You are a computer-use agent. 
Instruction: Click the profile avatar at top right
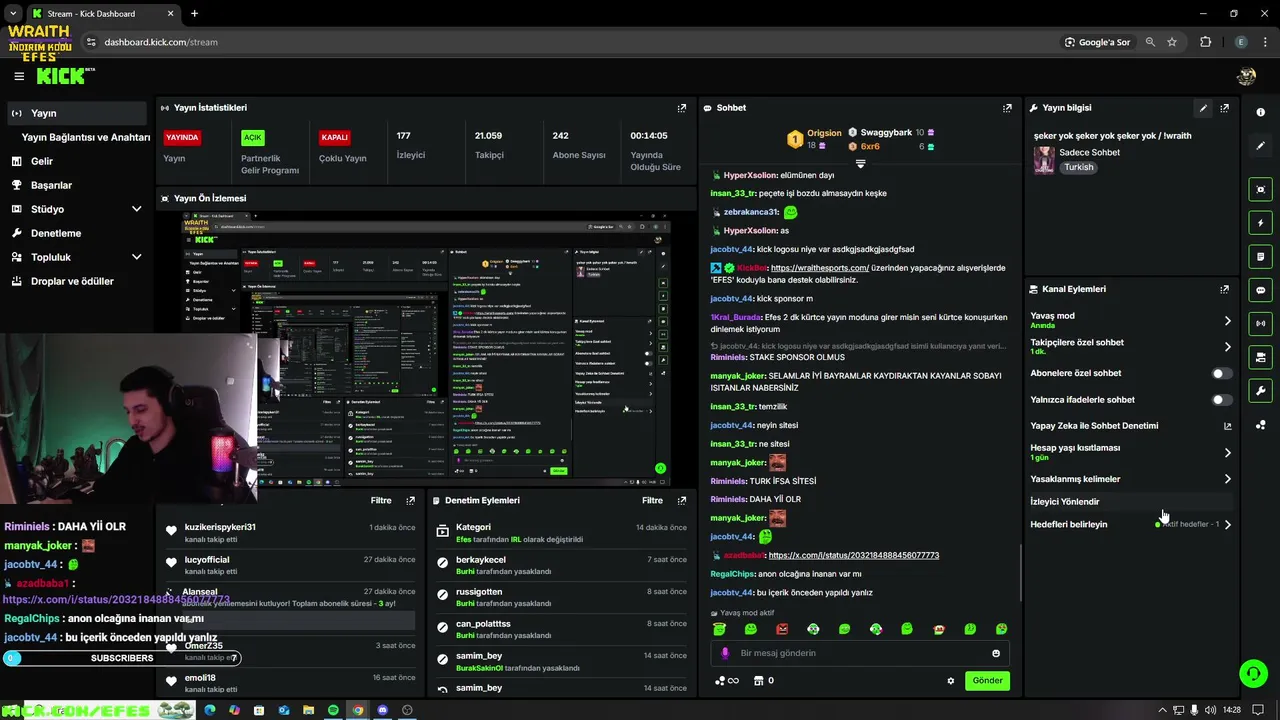pyautogui.click(x=1246, y=76)
